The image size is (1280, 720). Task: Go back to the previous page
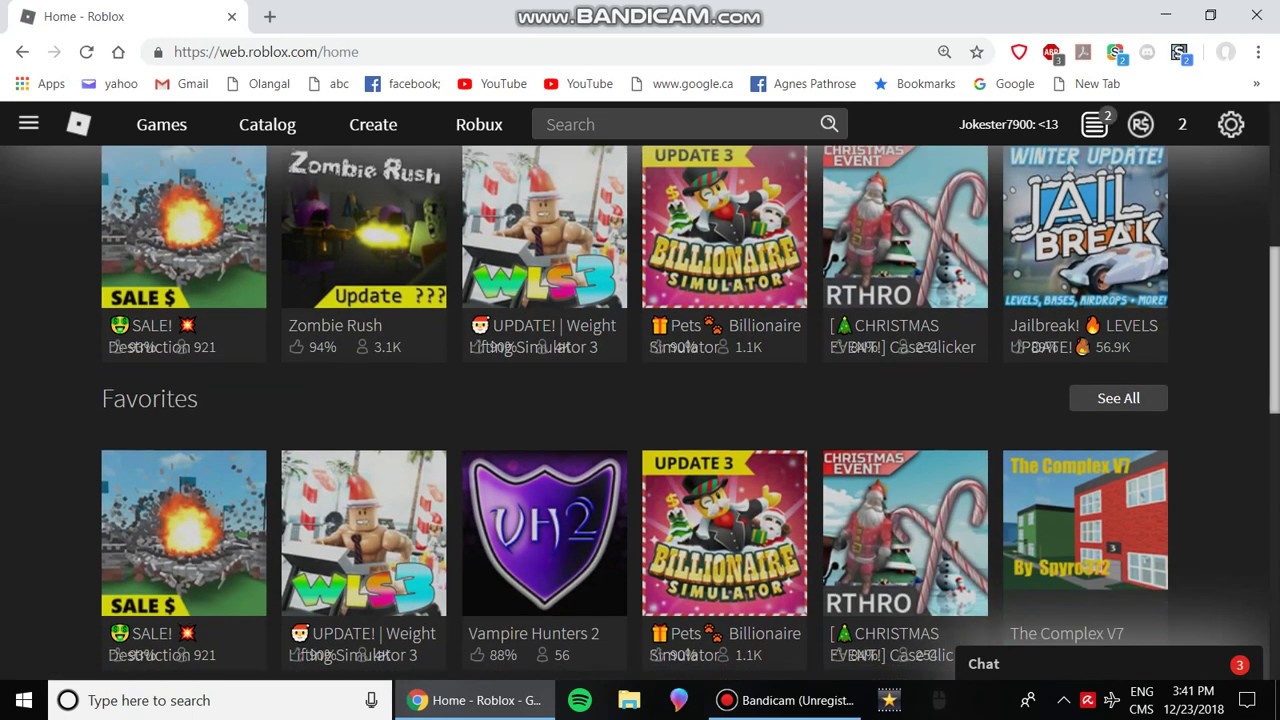pyautogui.click(x=22, y=52)
